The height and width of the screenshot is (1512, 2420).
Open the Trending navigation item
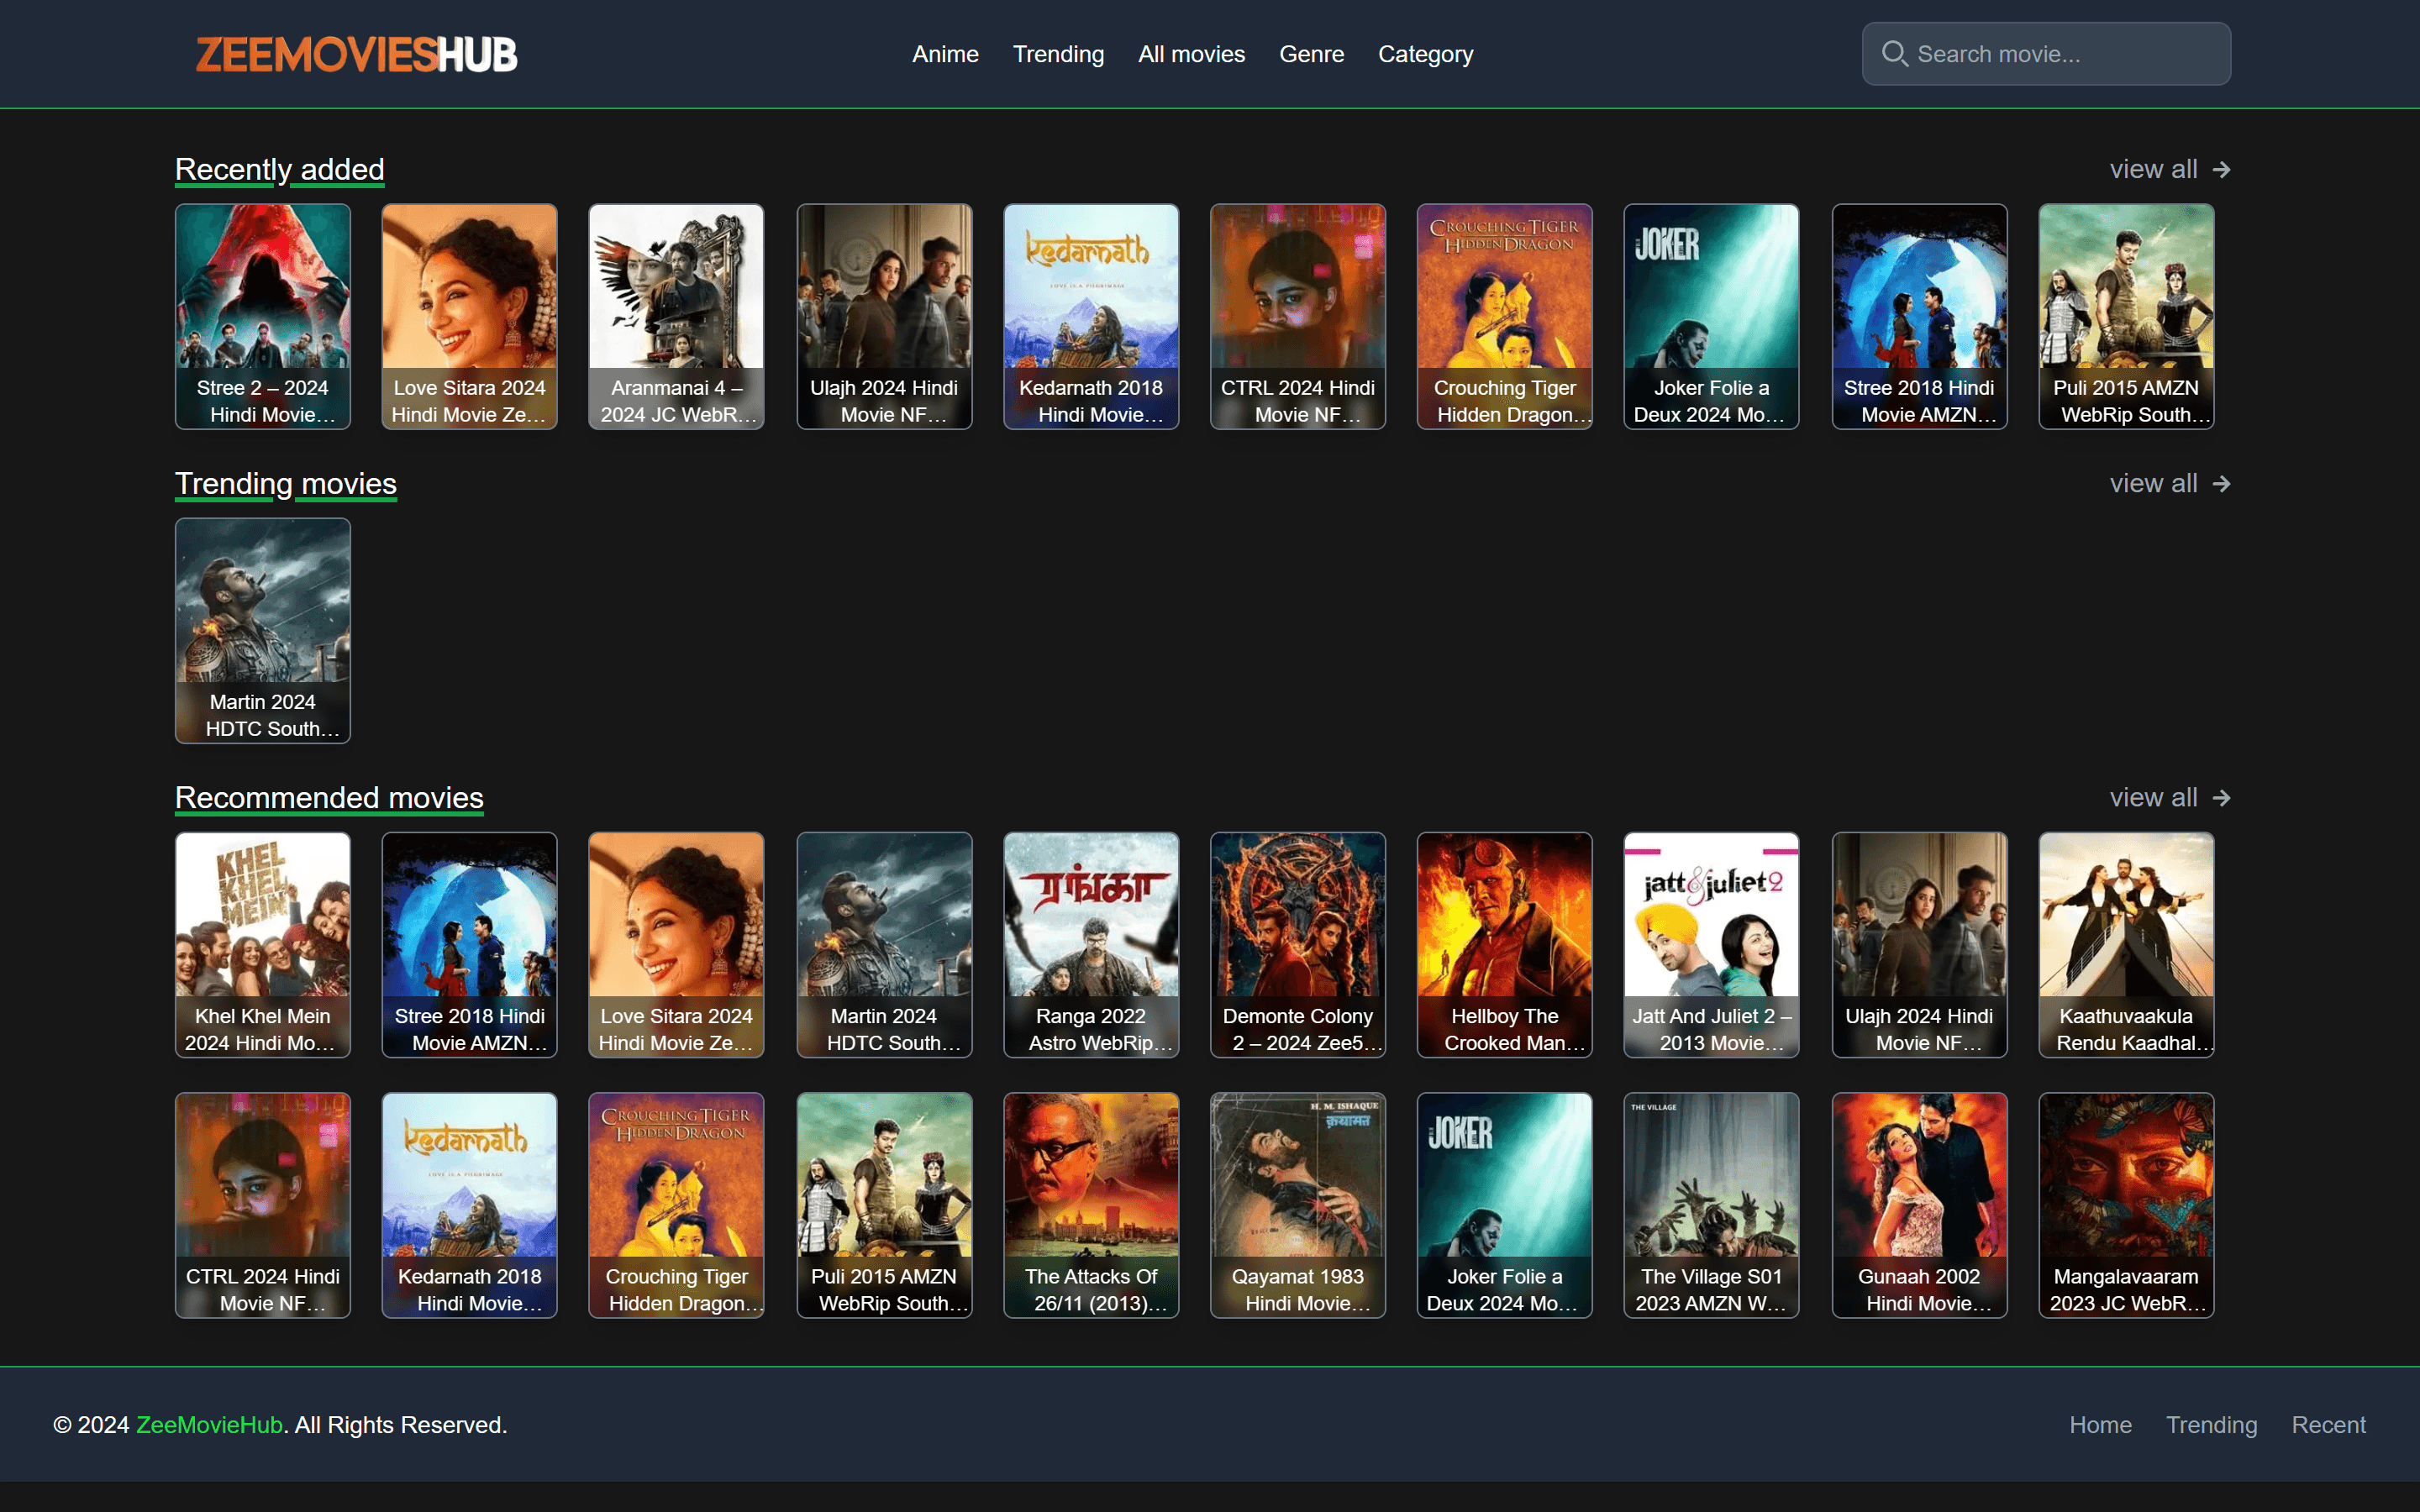pyautogui.click(x=1058, y=54)
